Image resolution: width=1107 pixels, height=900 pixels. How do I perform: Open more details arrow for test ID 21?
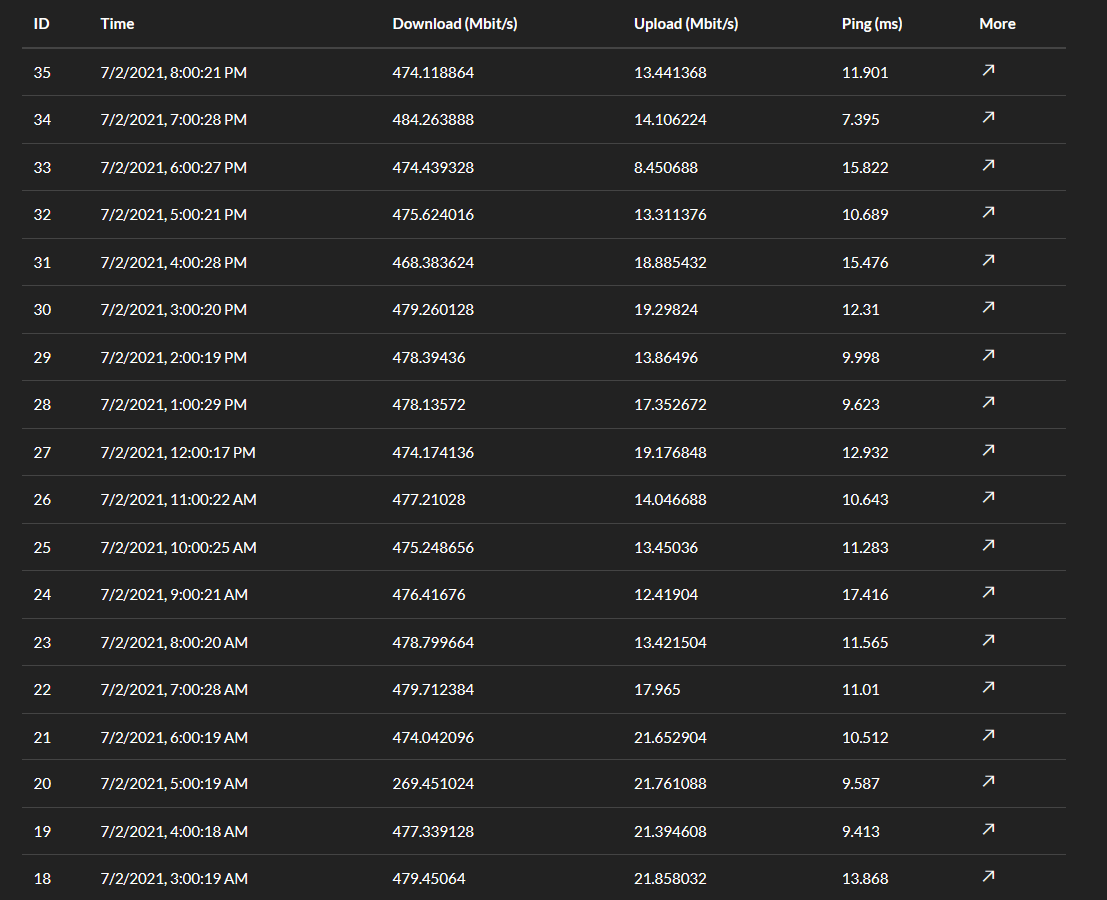click(x=988, y=736)
